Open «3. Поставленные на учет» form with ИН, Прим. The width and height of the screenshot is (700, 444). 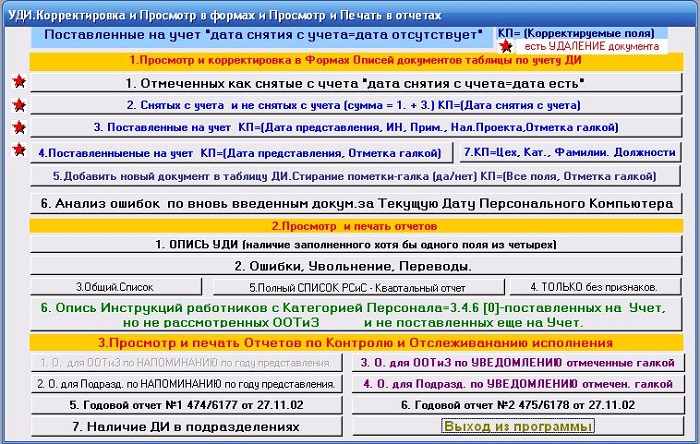[x=356, y=128]
